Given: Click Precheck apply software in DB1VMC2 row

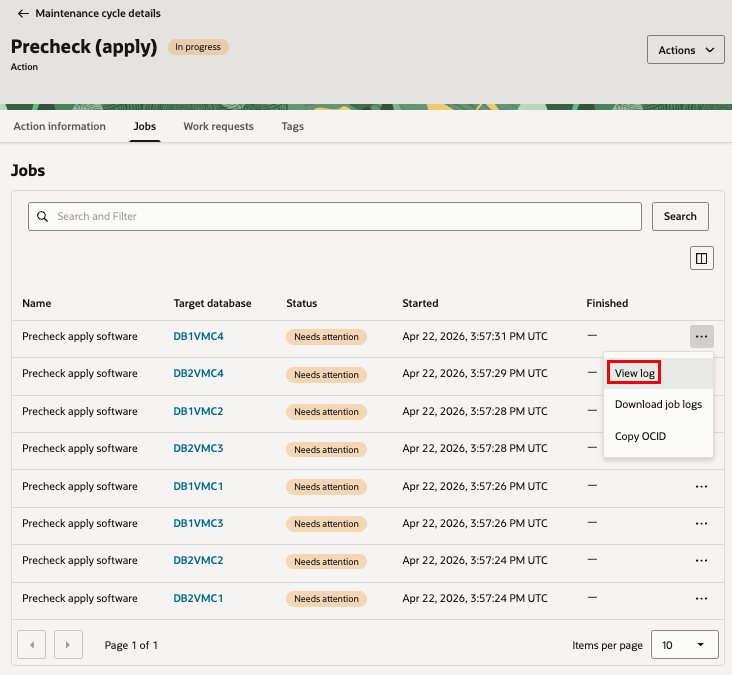Looking at the screenshot, I should (x=80, y=411).
